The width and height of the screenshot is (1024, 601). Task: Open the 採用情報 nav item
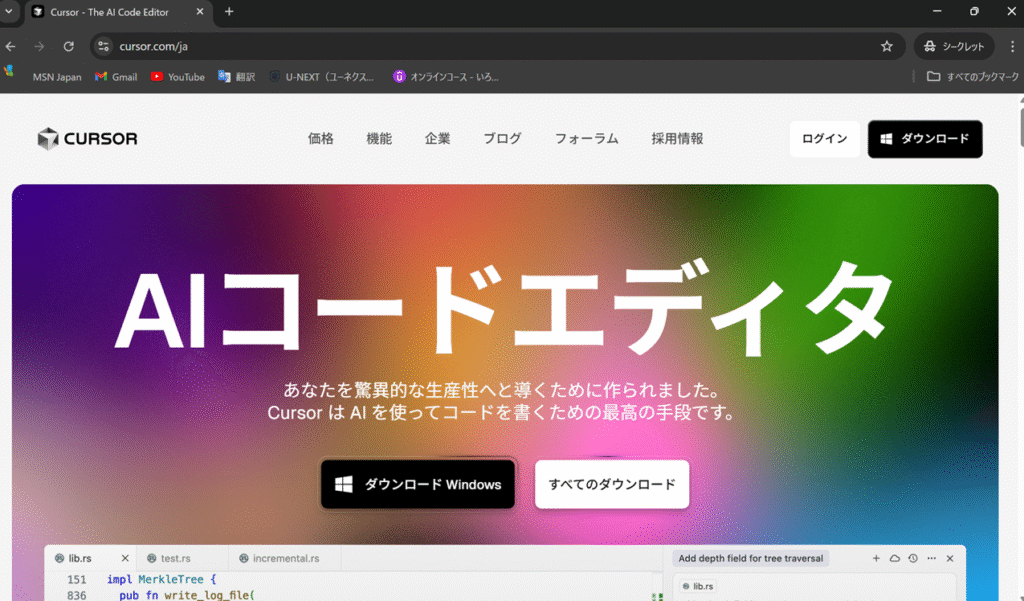[x=677, y=138]
